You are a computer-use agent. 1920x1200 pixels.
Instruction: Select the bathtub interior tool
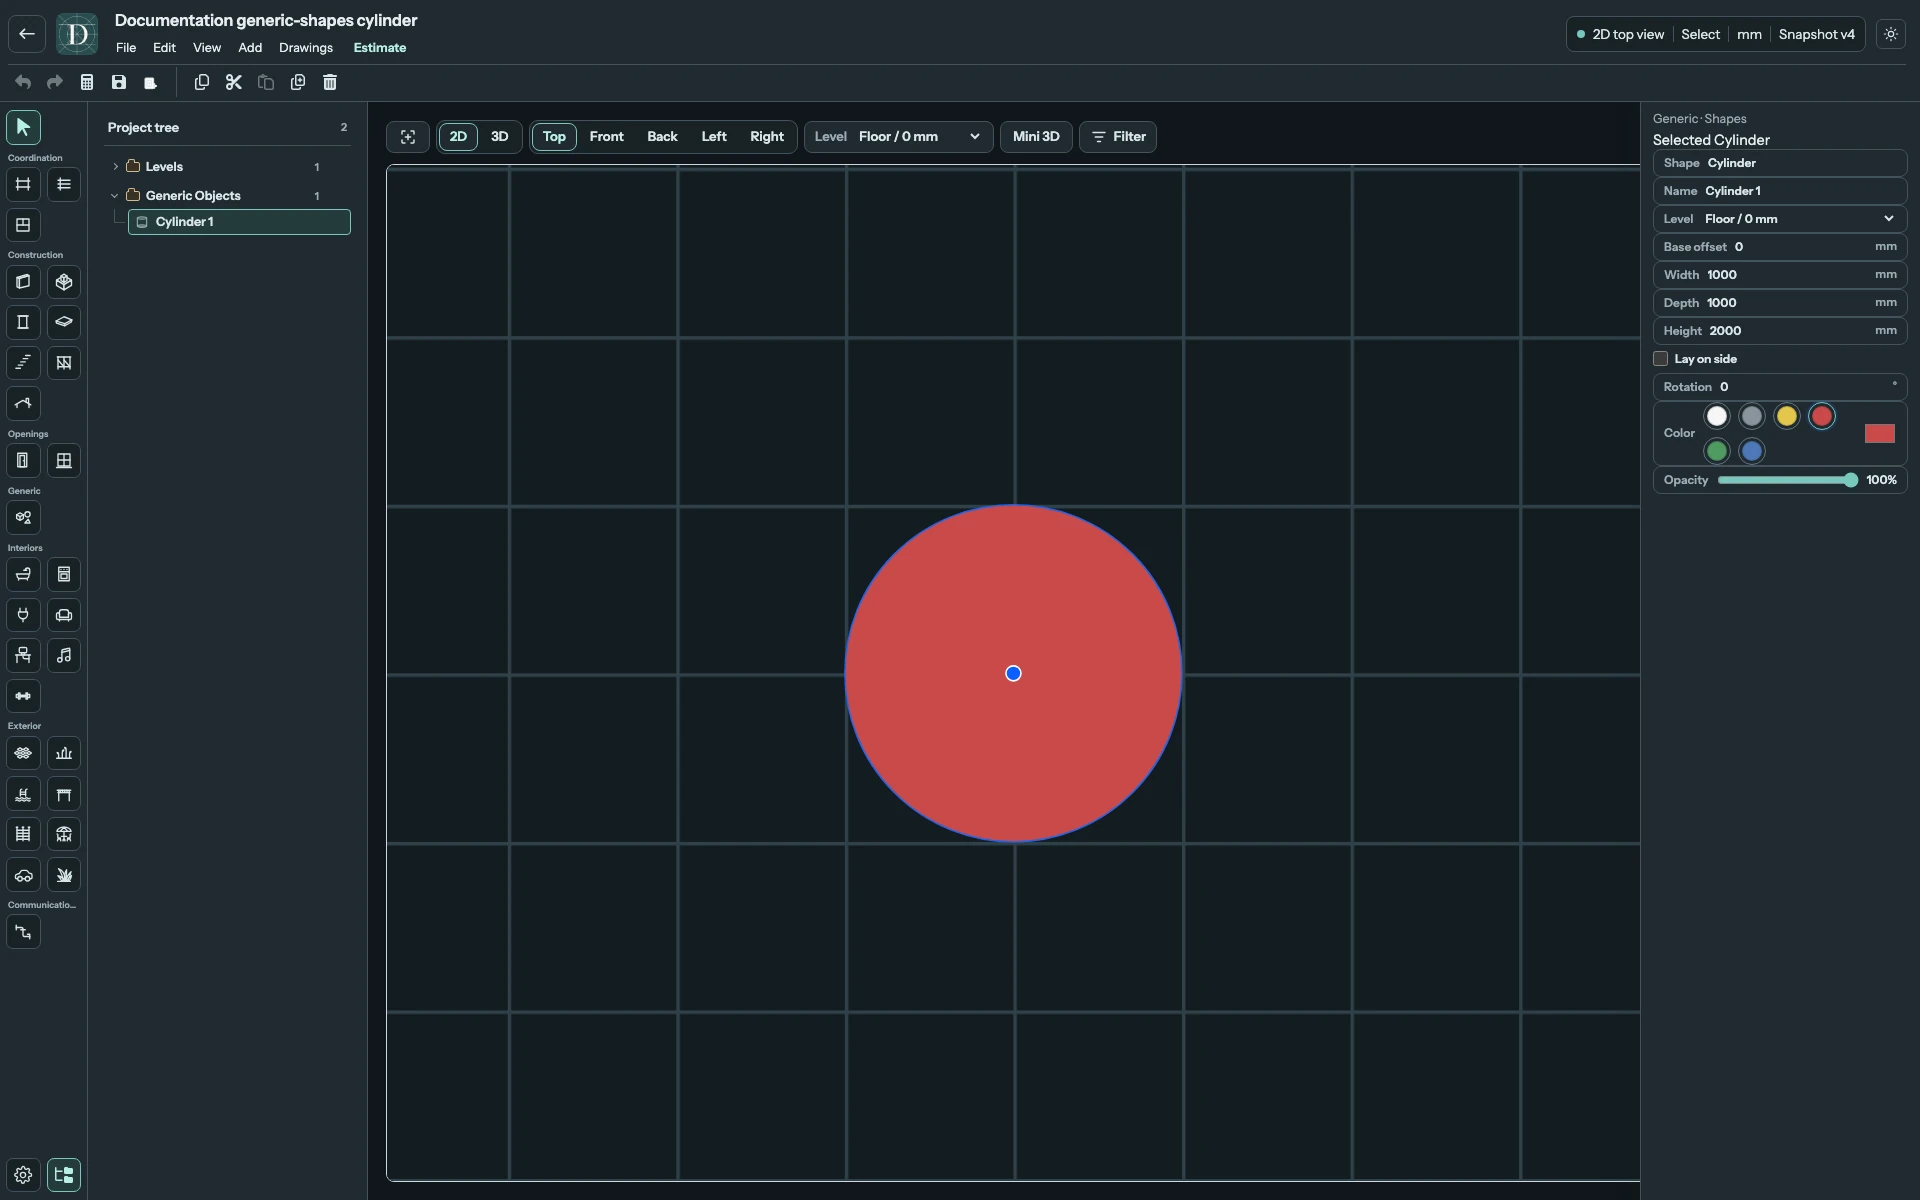coord(23,575)
